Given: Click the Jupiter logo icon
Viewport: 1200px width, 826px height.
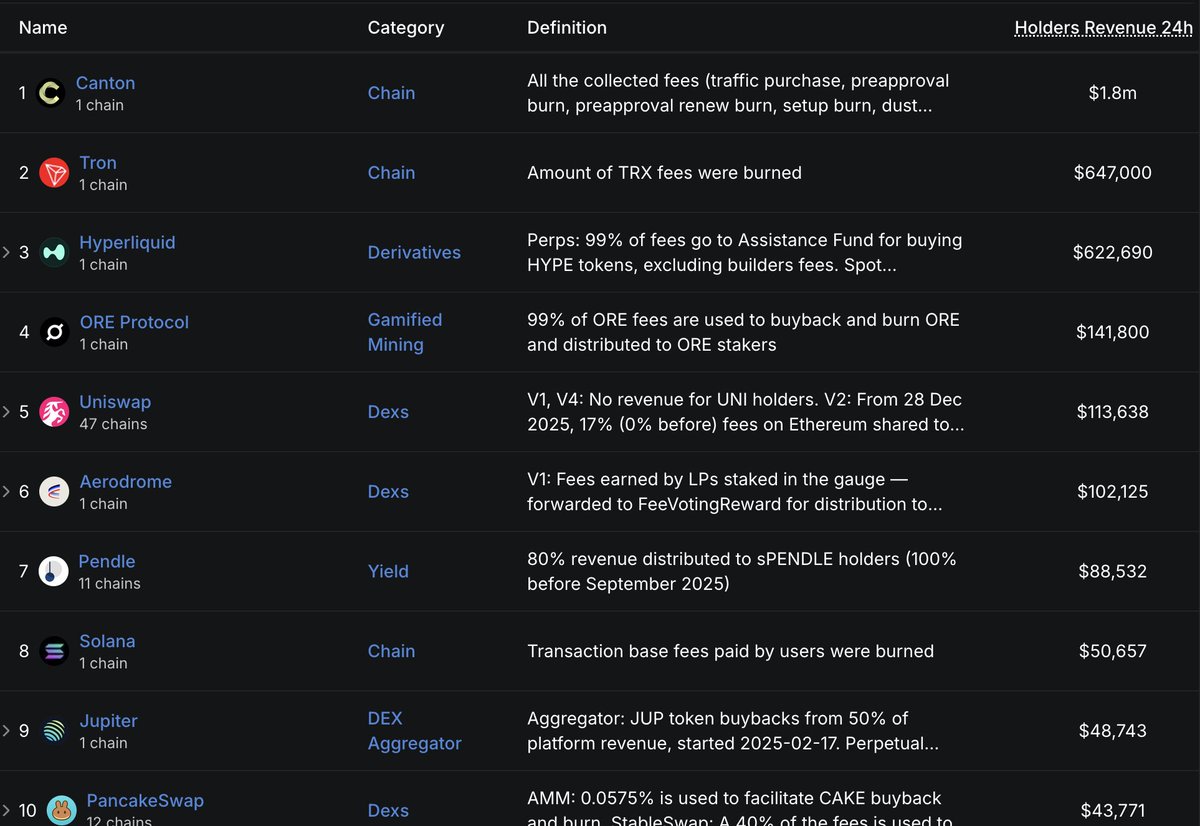Looking at the screenshot, I should (54, 731).
